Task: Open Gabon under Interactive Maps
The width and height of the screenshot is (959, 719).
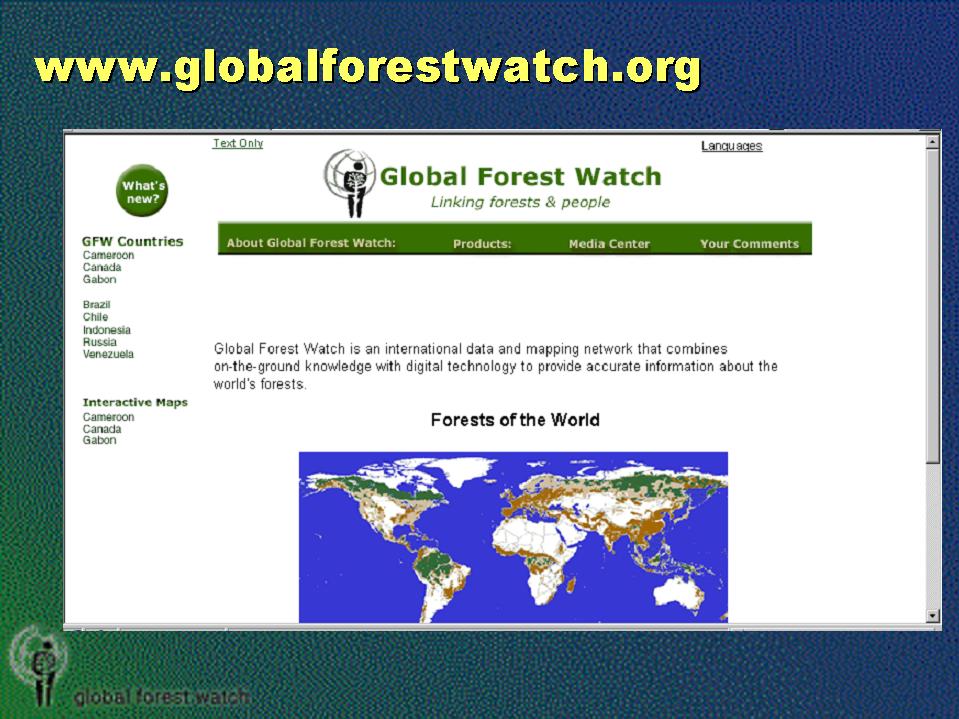Action: 100,440
